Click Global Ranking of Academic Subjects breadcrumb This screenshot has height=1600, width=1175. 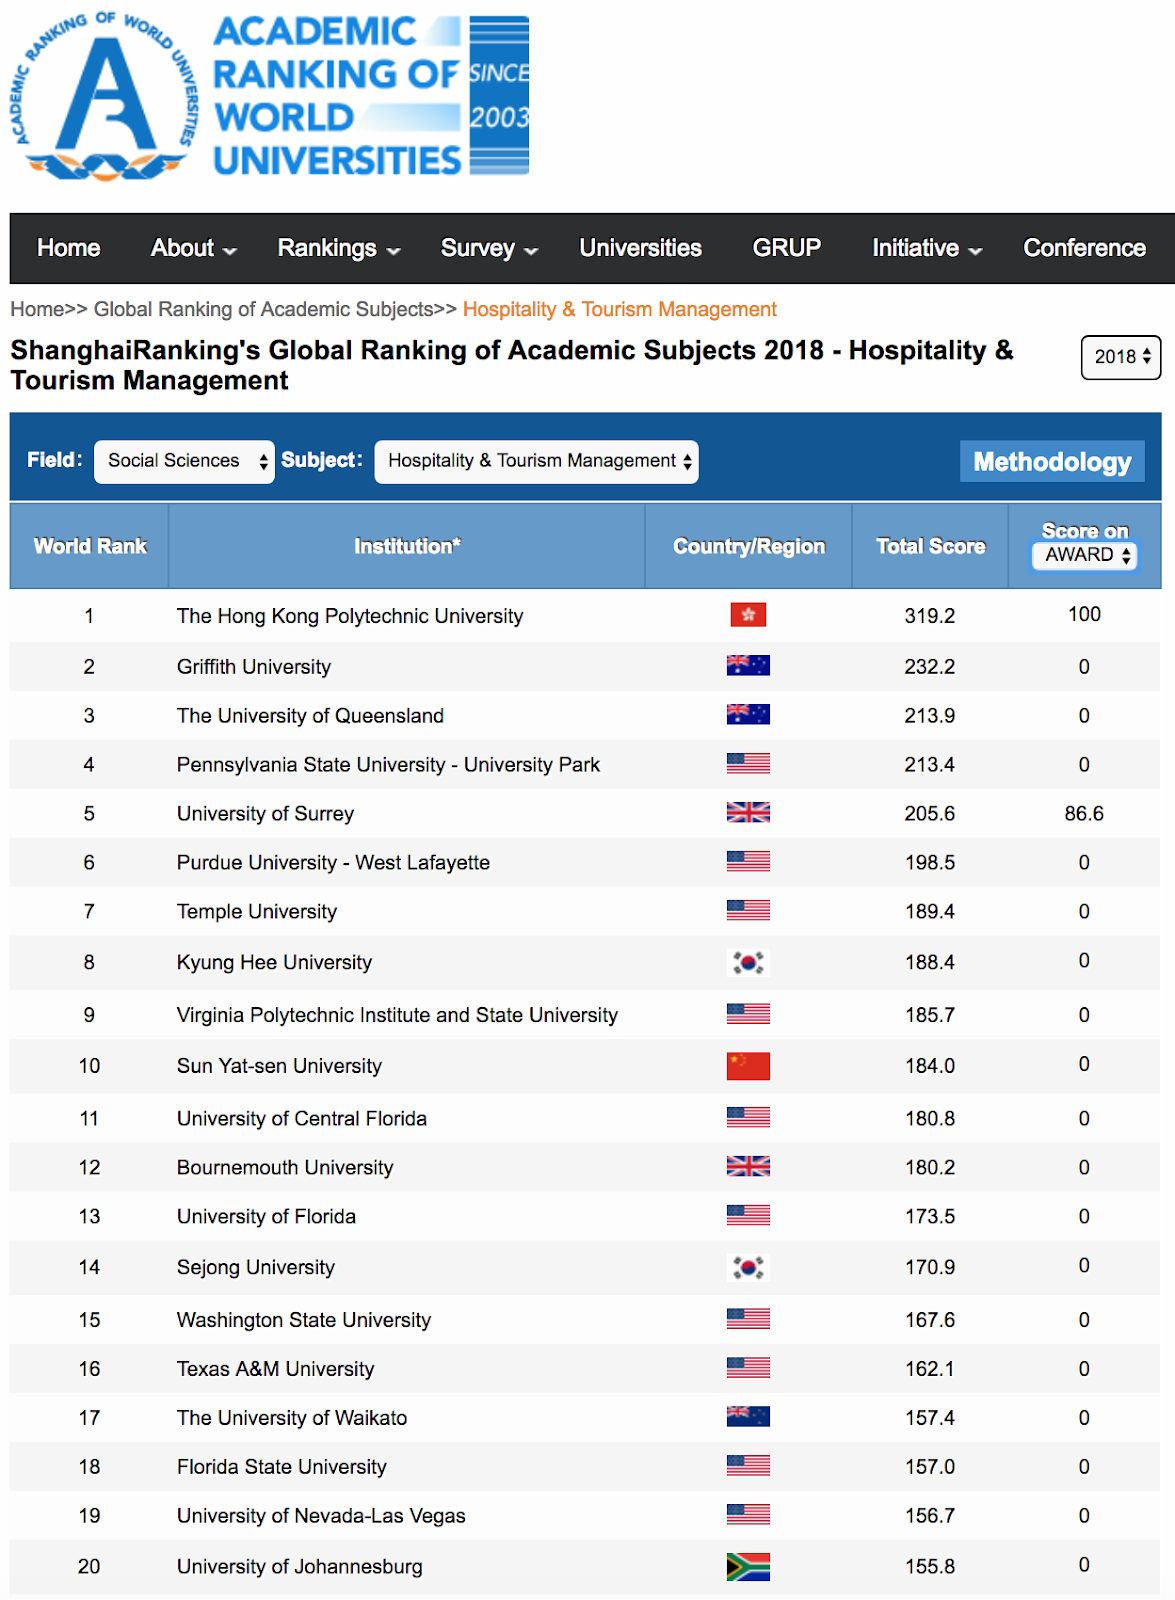[x=264, y=310]
